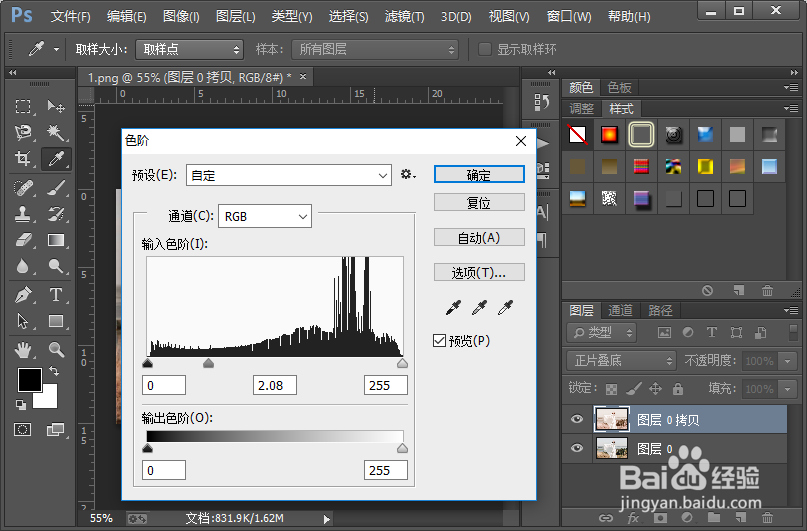Image resolution: width=807 pixels, height=531 pixels.
Task: Toggle lock position
Action: [655, 388]
